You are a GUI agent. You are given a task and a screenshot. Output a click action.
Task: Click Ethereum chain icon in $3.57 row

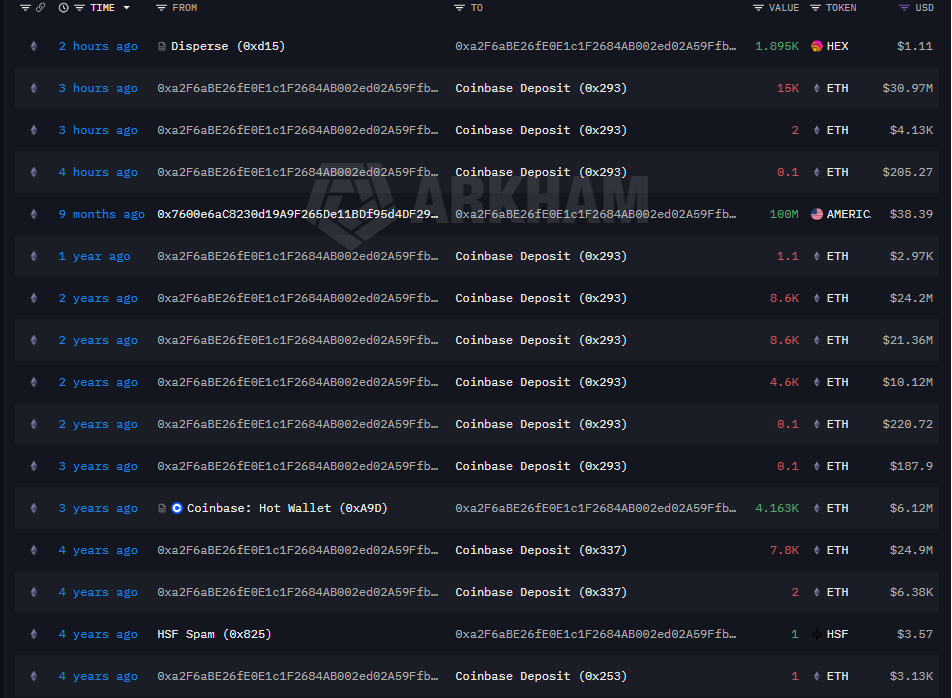tap(34, 634)
